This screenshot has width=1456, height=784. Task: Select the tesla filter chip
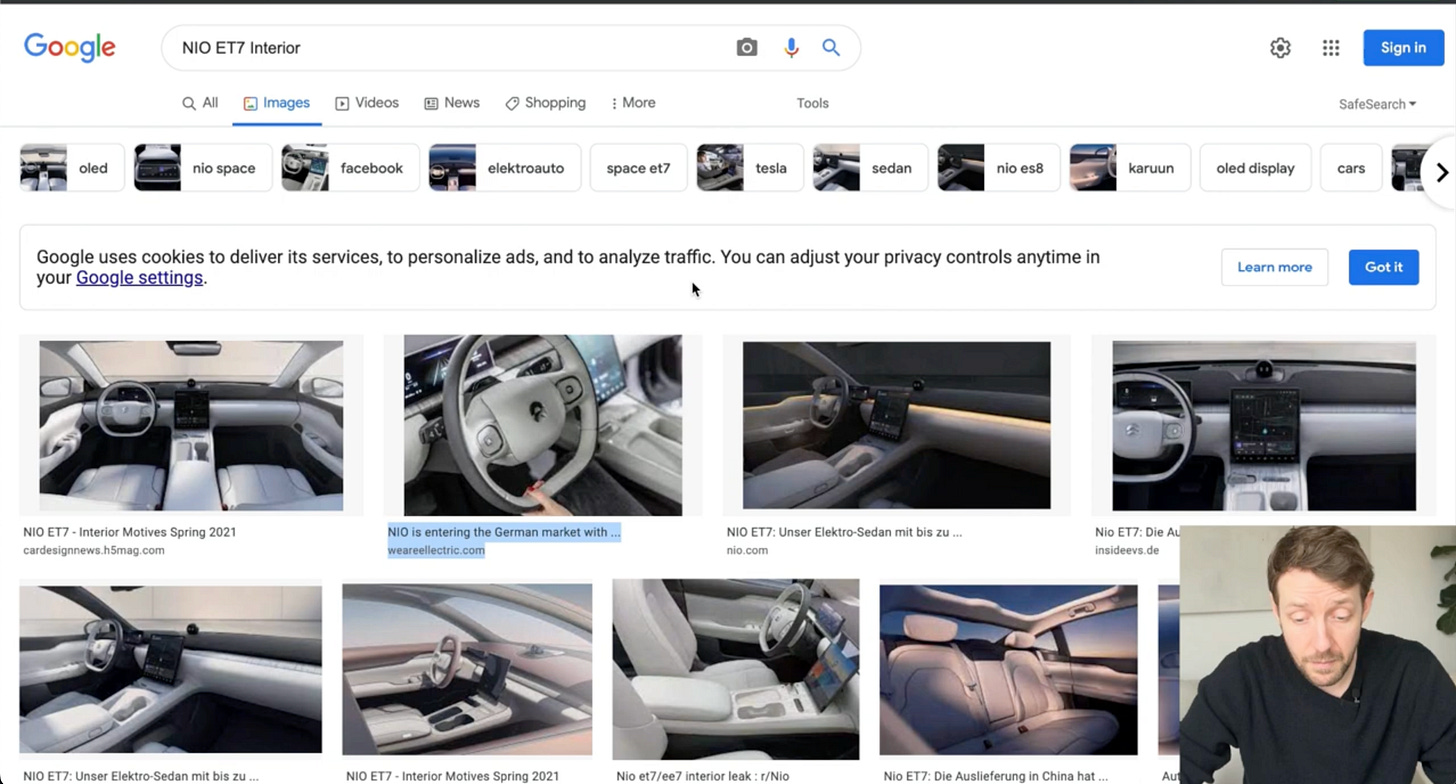pyautogui.click(x=750, y=168)
